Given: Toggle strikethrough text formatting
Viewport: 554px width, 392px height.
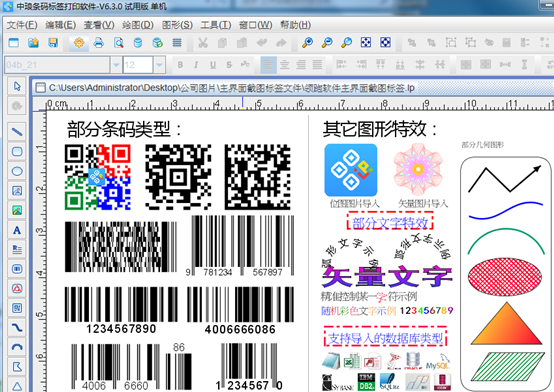Looking at the screenshot, I should pyautogui.click(x=229, y=65).
